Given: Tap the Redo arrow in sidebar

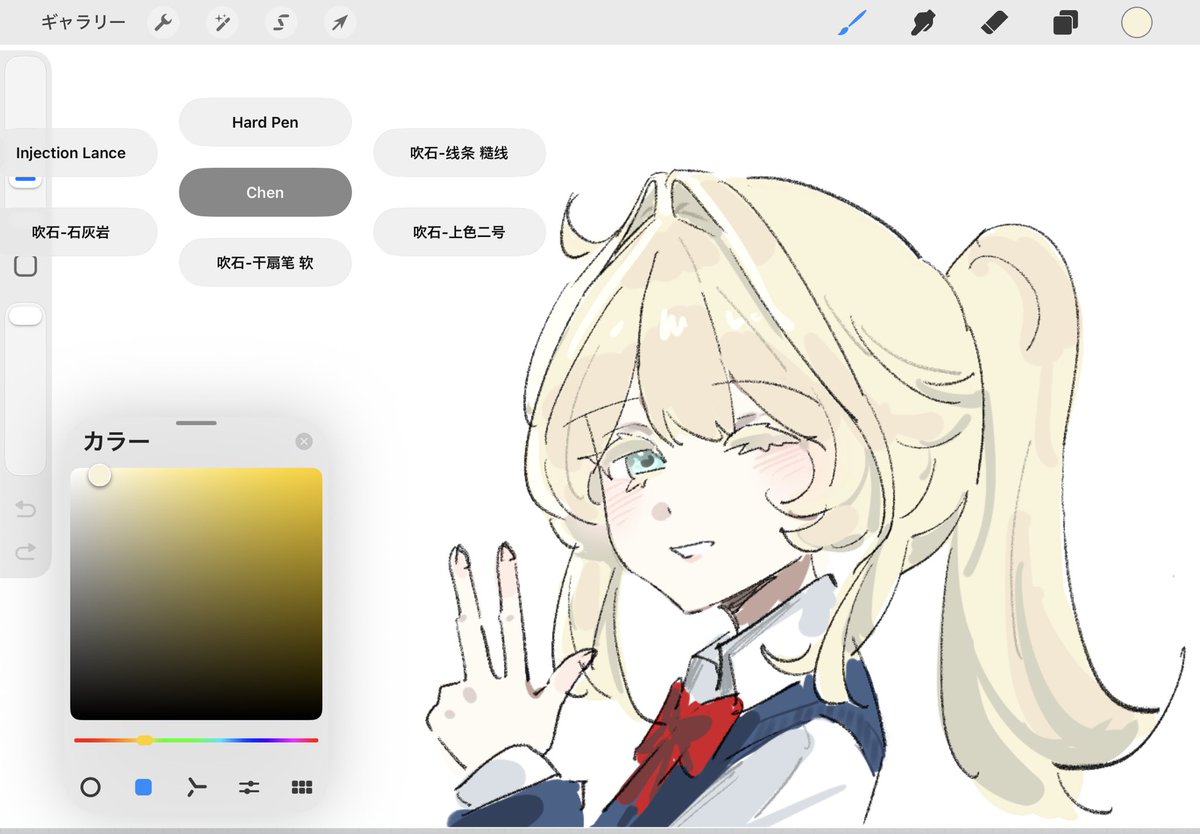Looking at the screenshot, I should click(26, 550).
